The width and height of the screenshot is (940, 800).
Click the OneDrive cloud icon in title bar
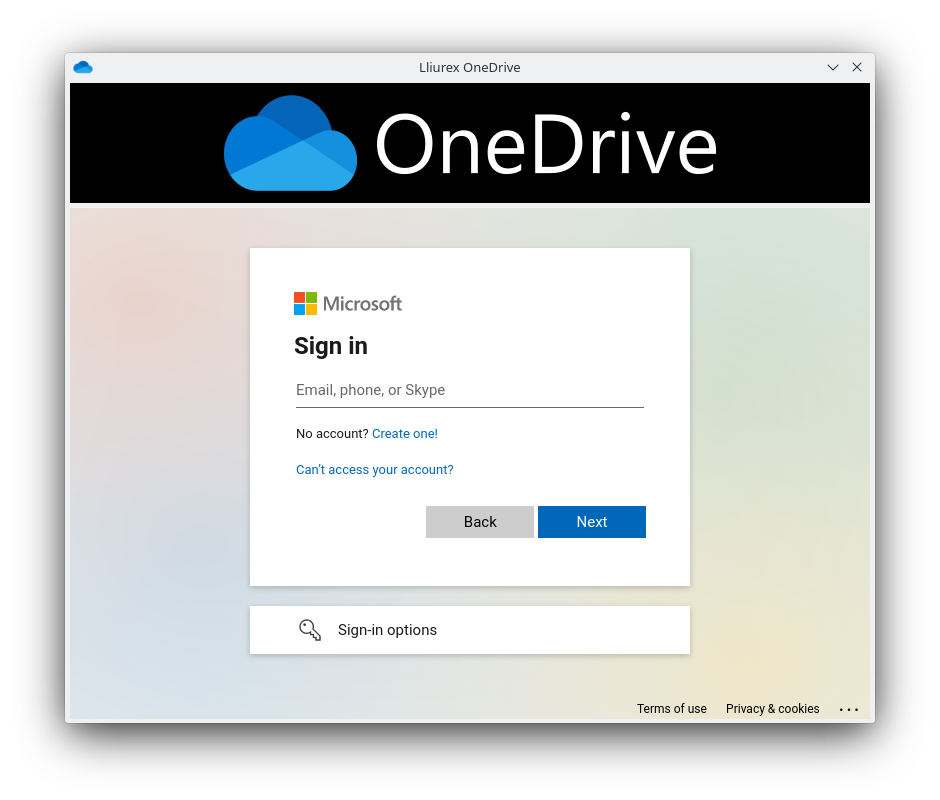click(82, 67)
